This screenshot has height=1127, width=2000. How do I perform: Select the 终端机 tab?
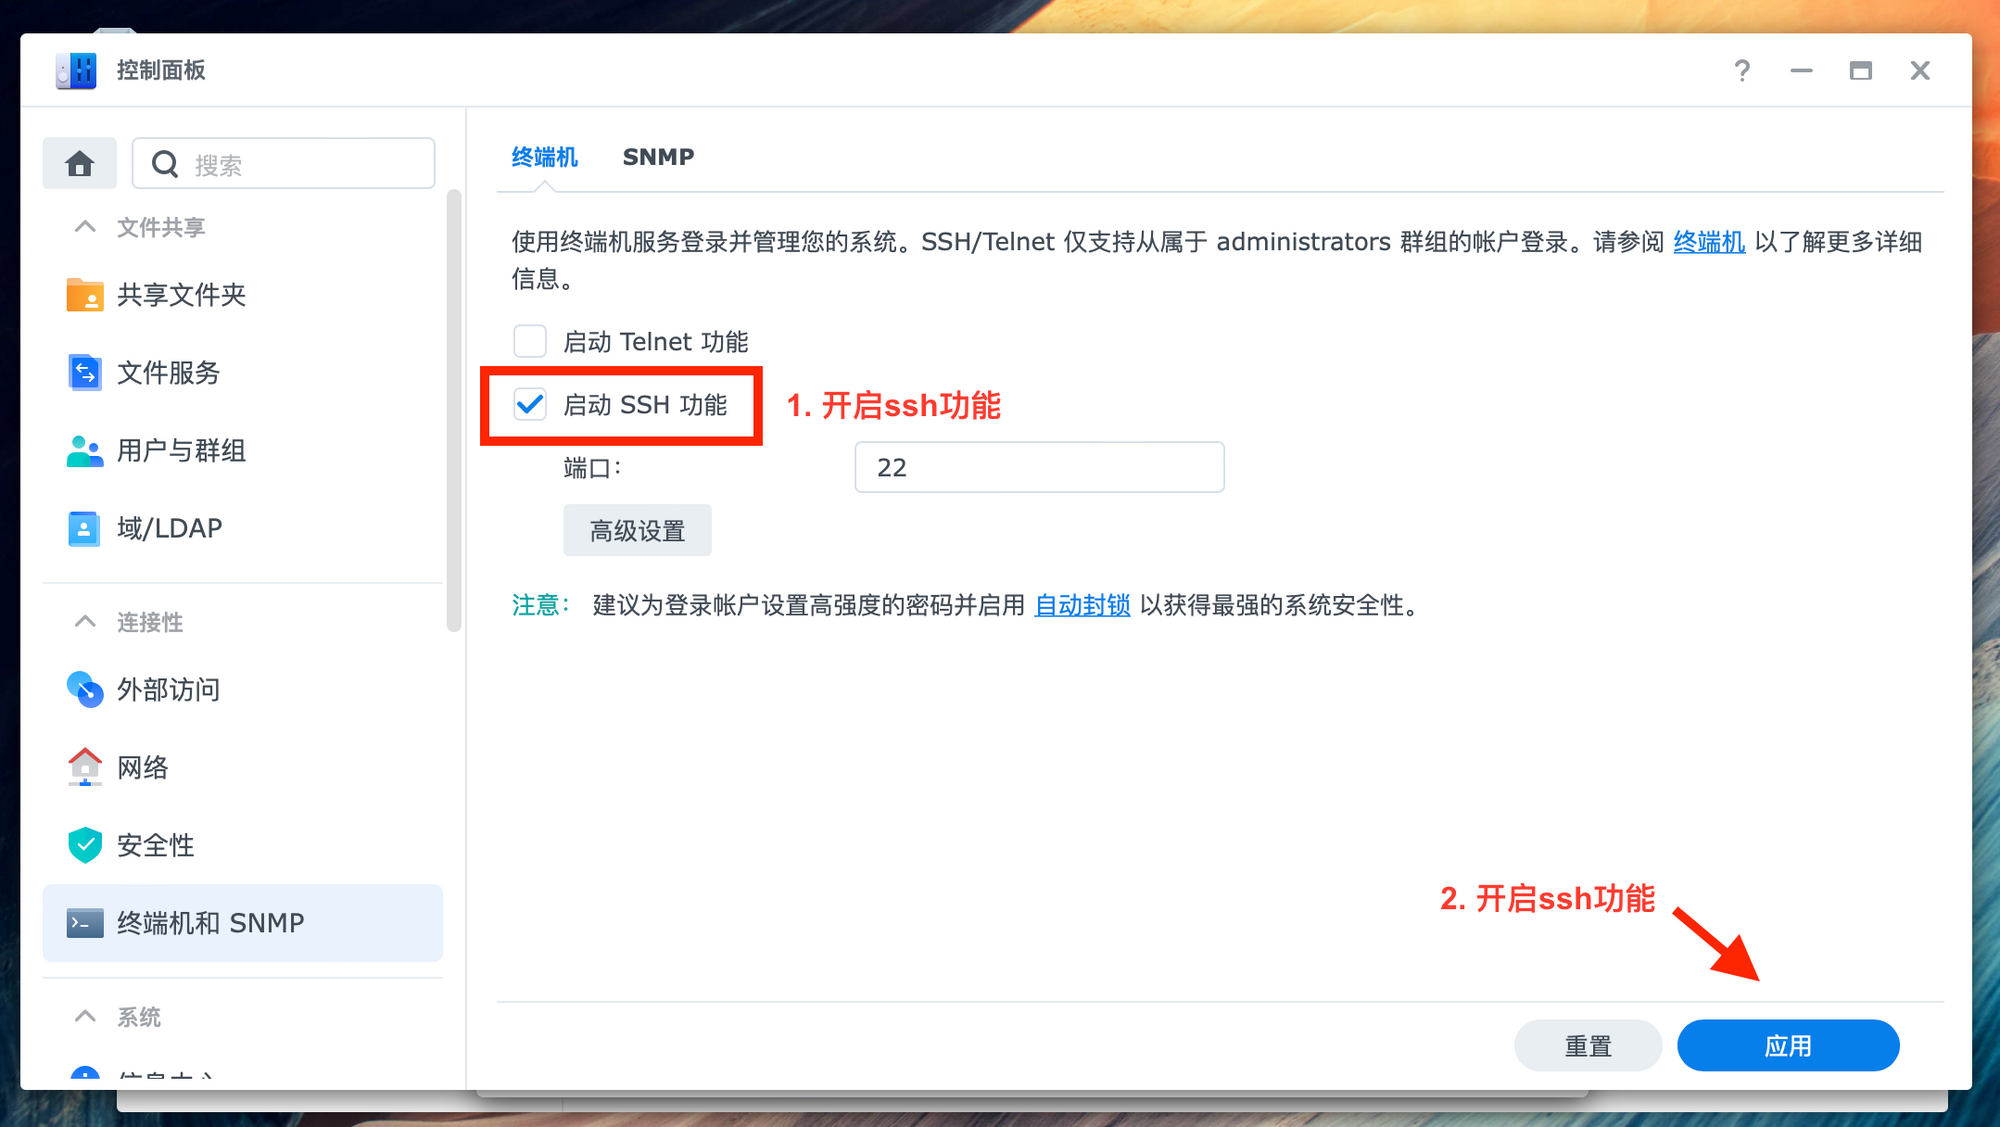[545, 157]
